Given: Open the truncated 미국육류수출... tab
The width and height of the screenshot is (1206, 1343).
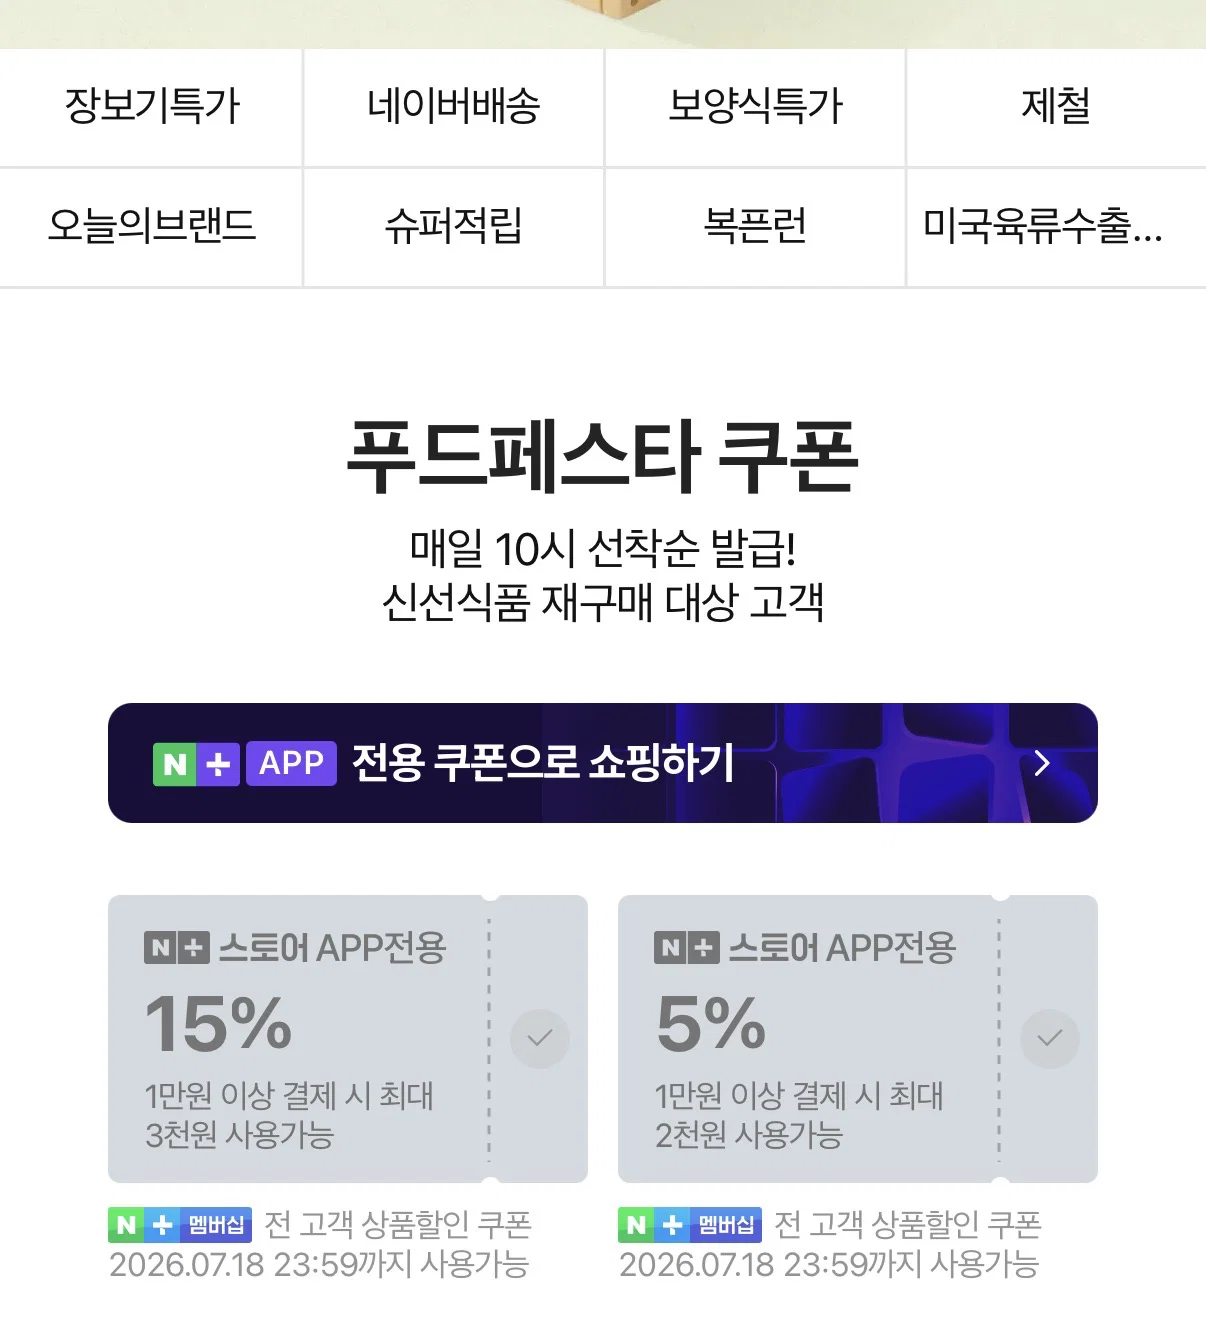Looking at the screenshot, I should click(x=1056, y=227).
